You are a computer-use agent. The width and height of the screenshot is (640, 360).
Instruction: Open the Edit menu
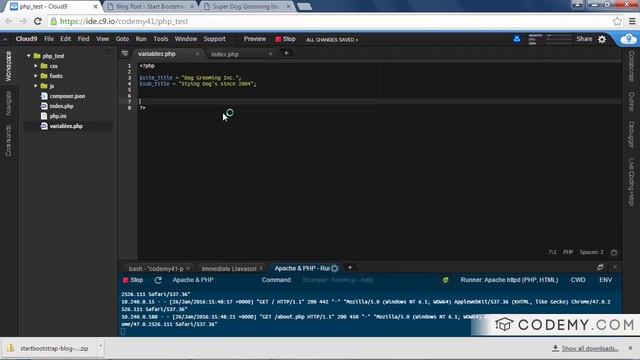click(65, 39)
